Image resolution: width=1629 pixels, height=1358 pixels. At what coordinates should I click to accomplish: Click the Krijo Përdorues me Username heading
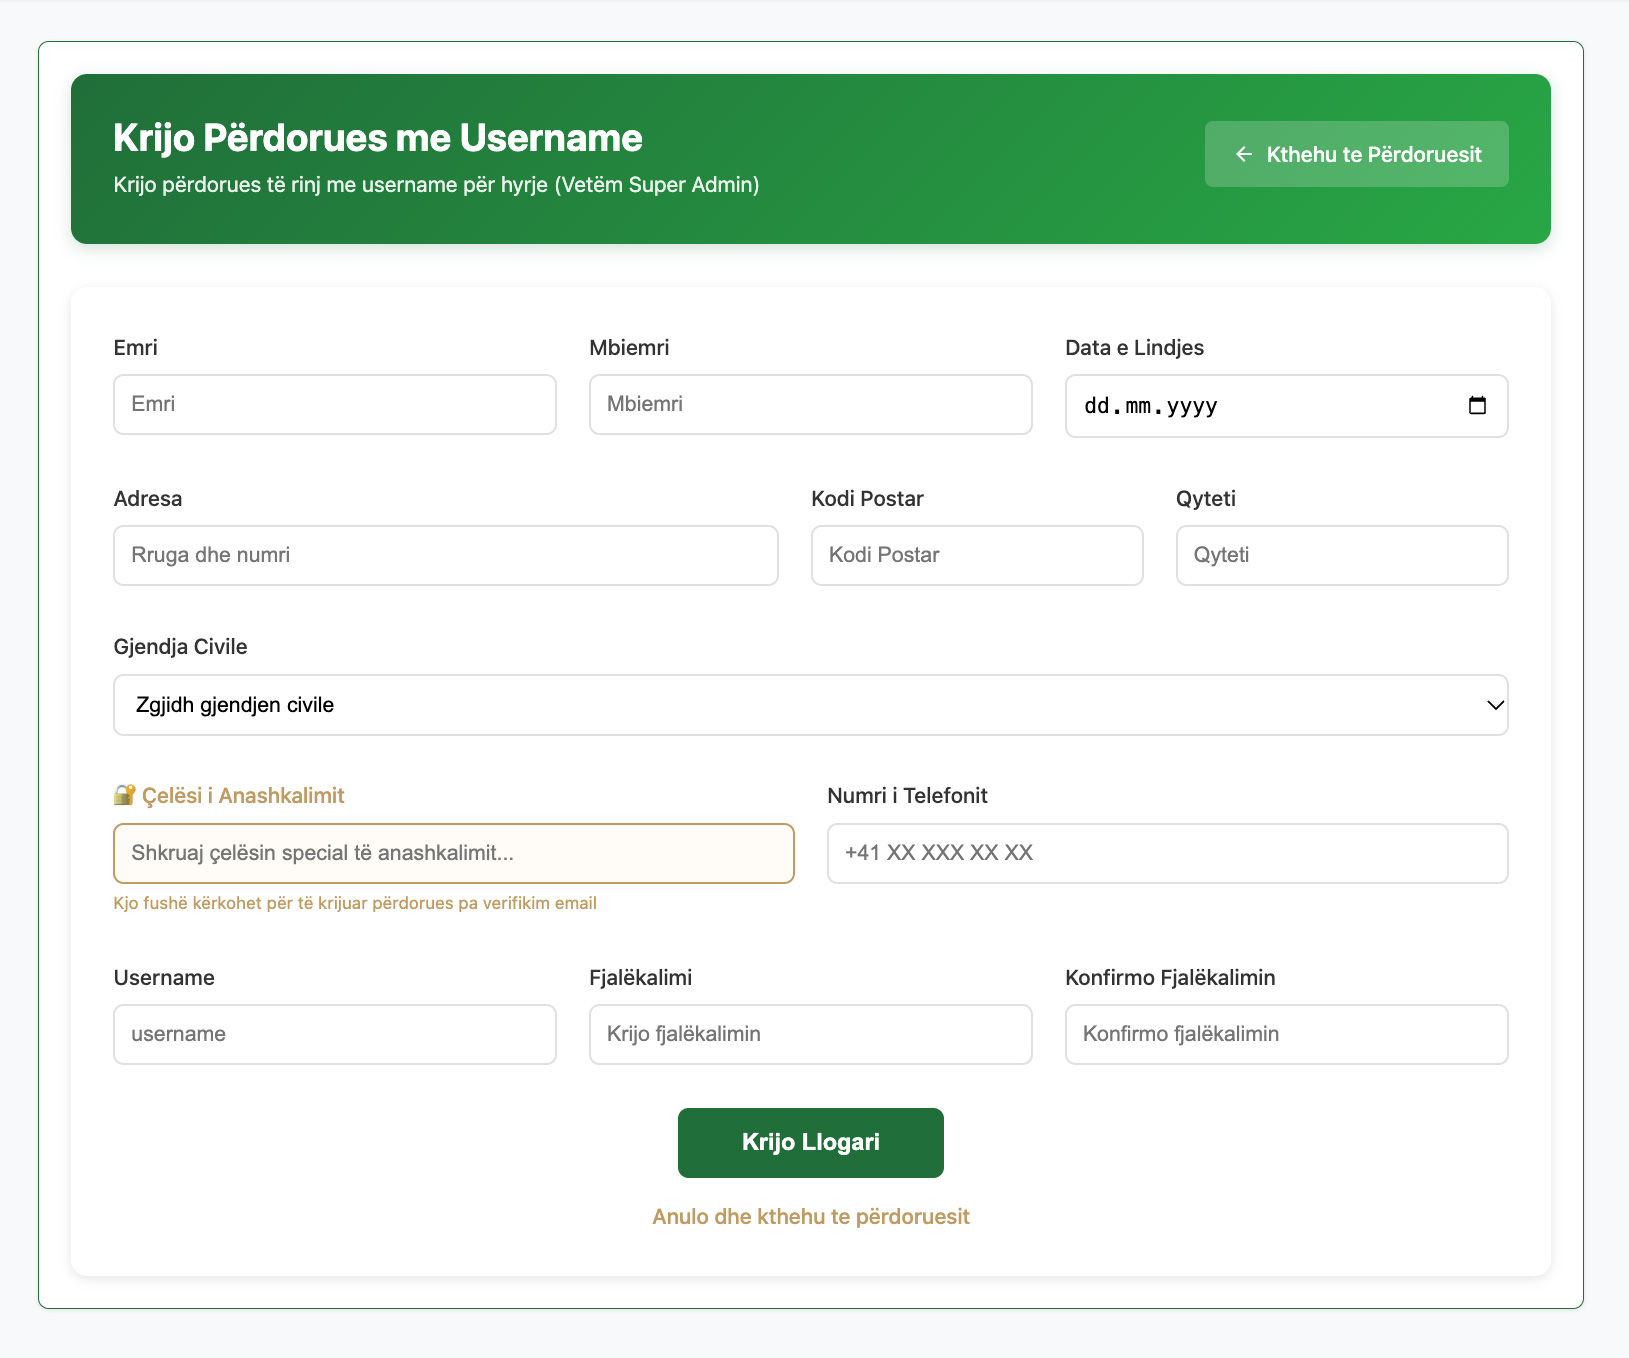[x=378, y=138]
